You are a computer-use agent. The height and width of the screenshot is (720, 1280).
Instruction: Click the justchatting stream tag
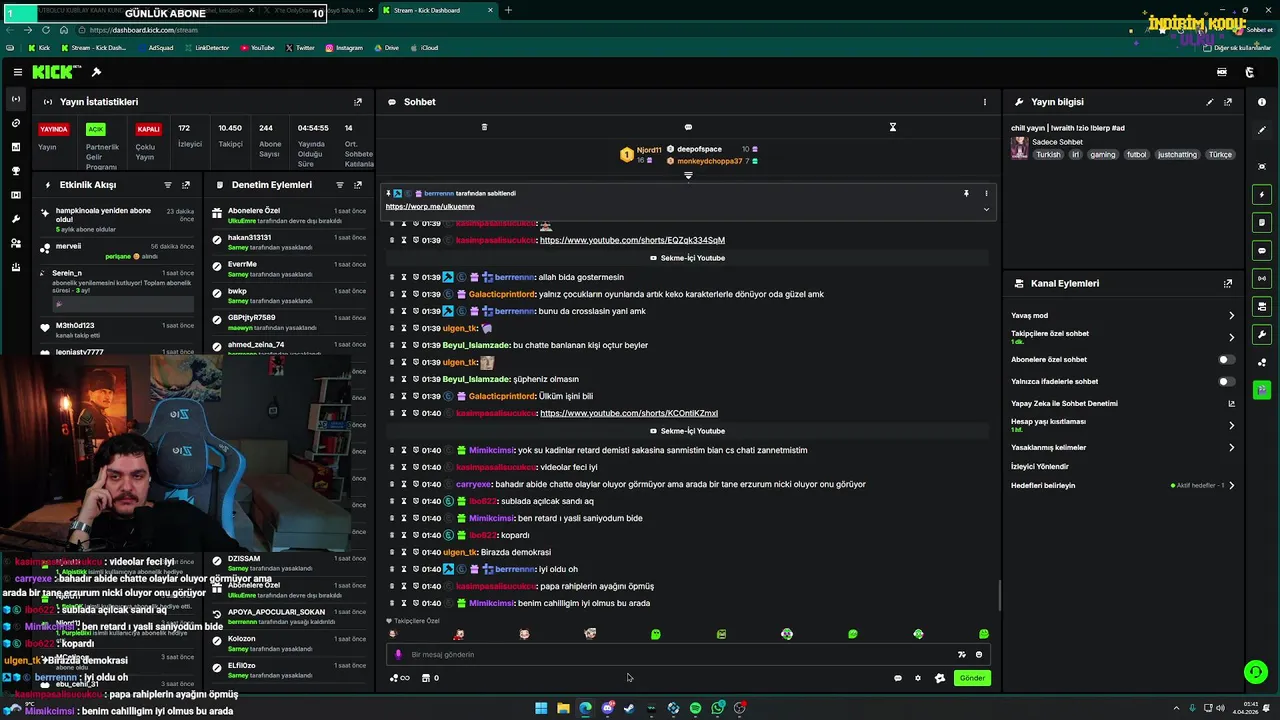[1177, 155]
